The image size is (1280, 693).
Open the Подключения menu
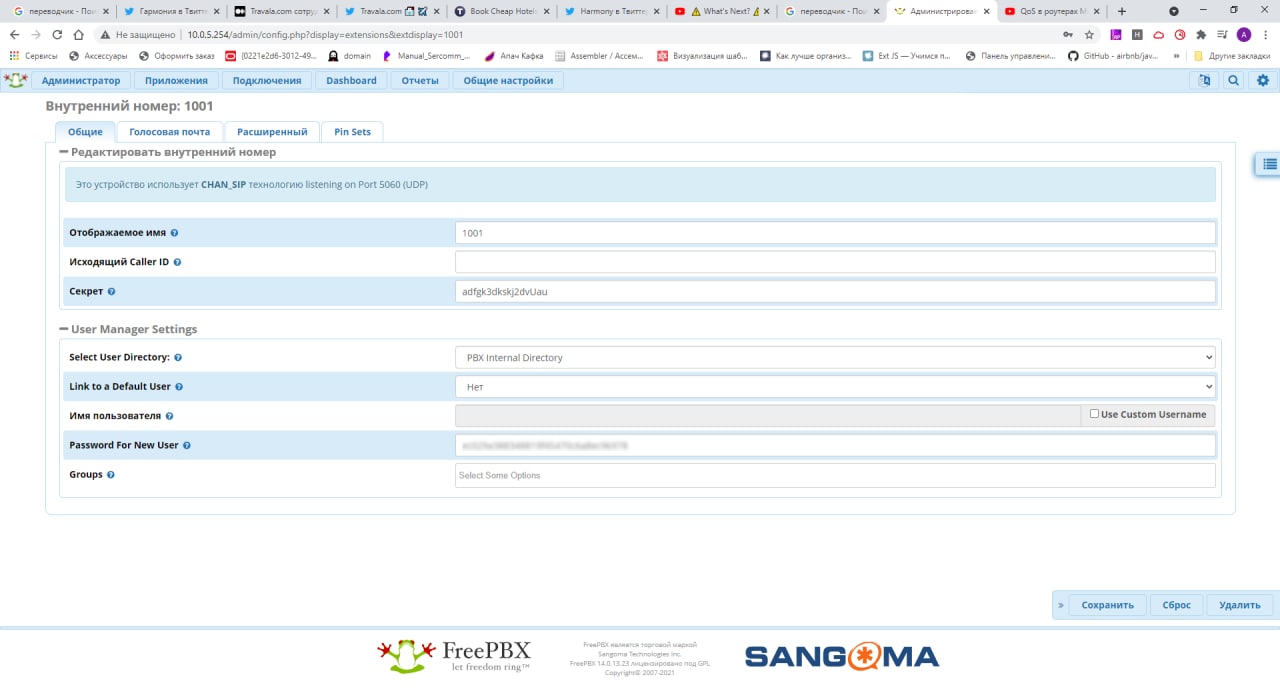point(267,81)
